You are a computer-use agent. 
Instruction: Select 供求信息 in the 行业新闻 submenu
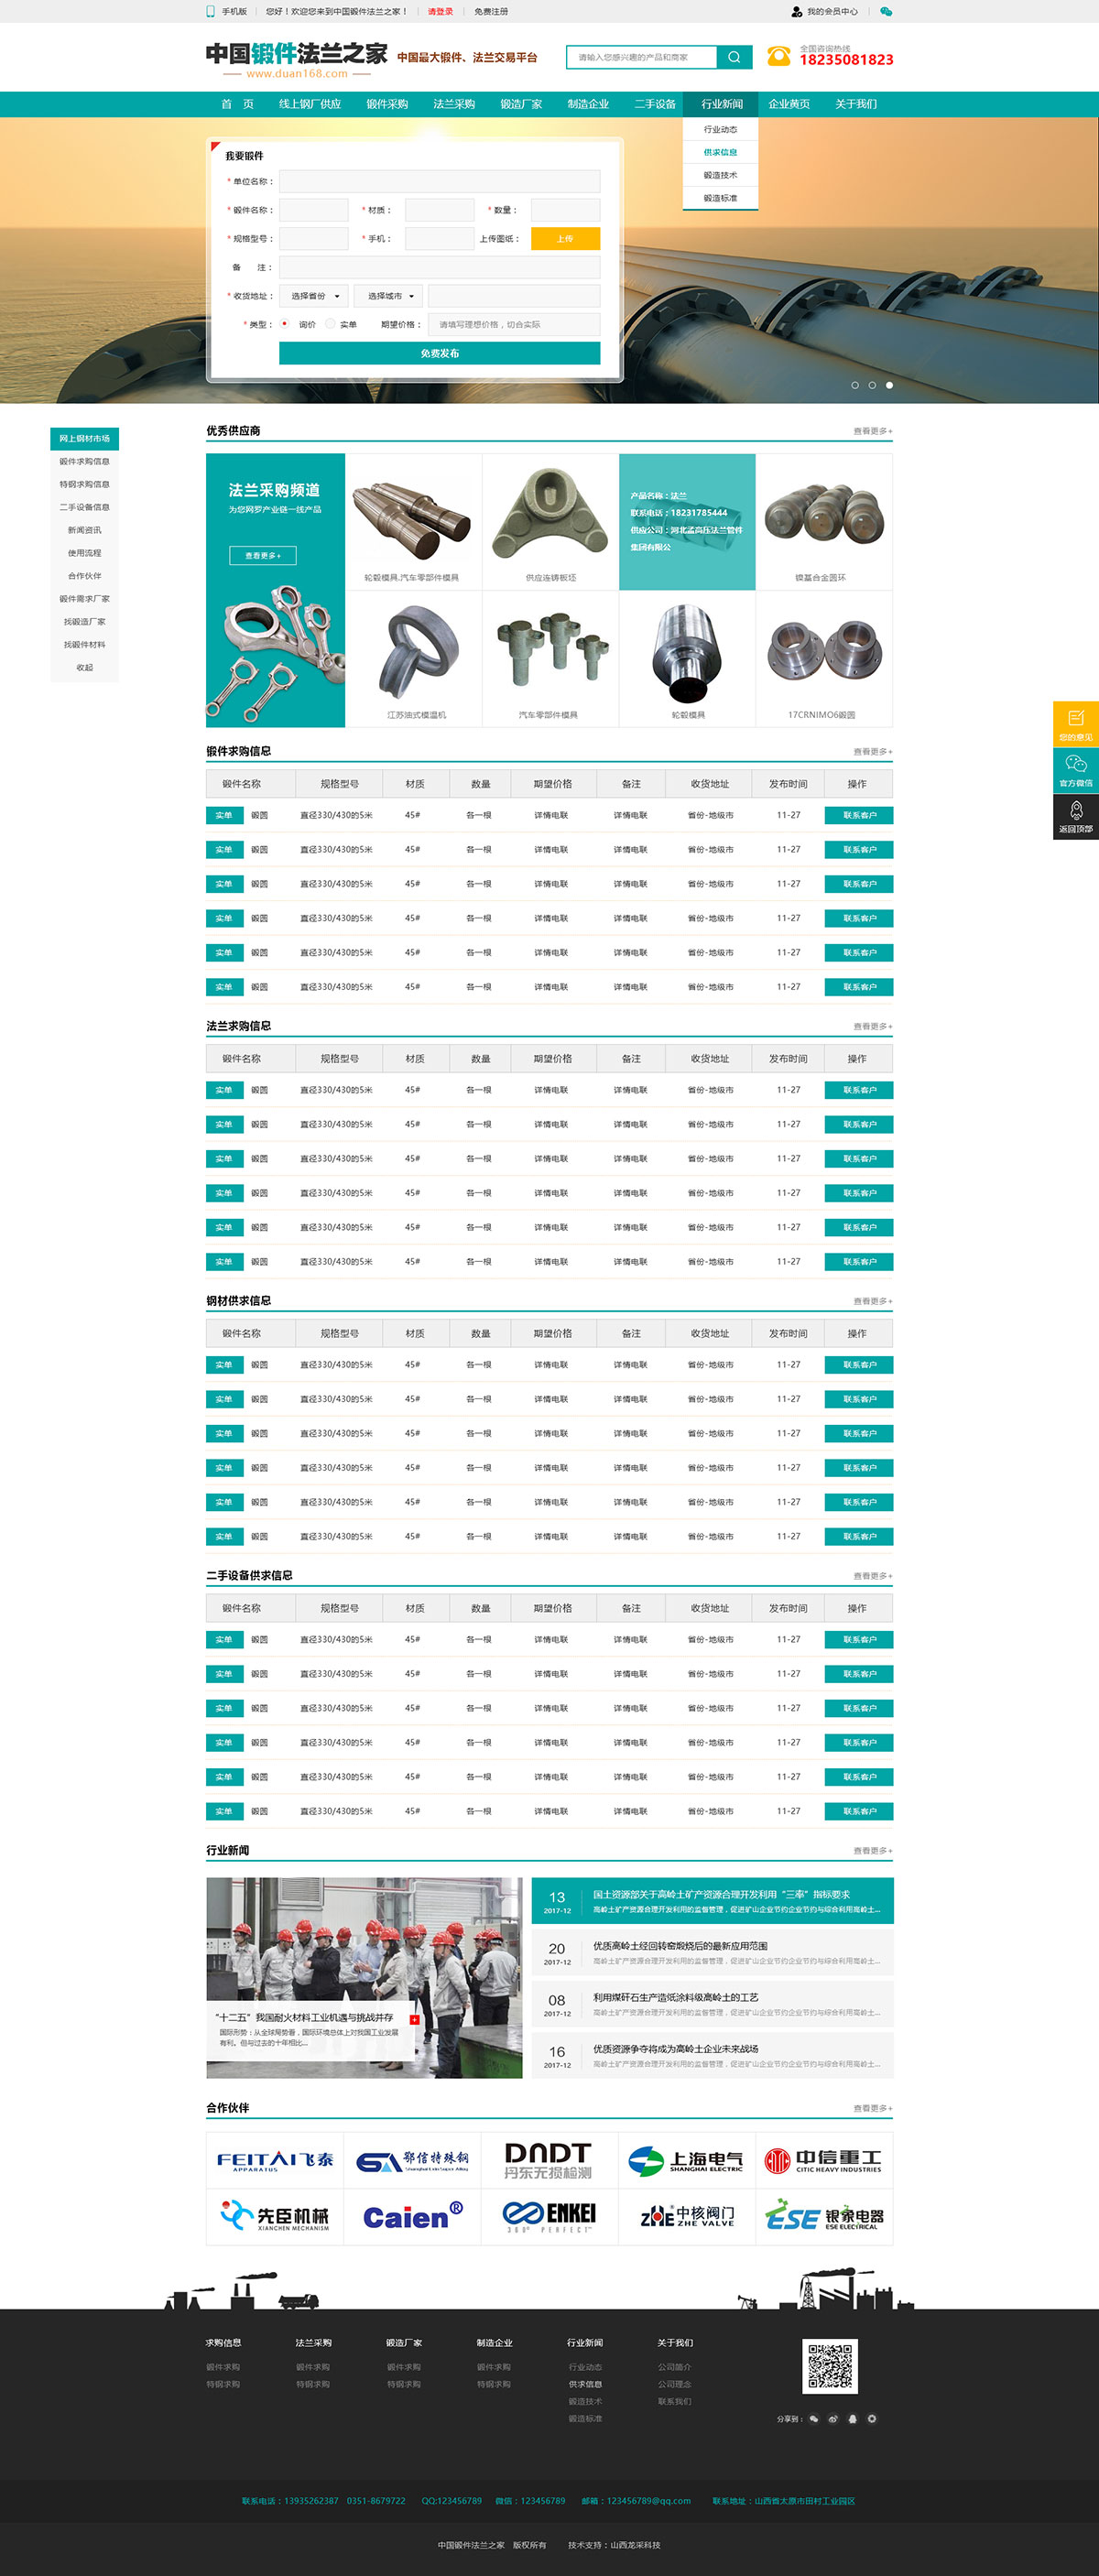(720, 152)
